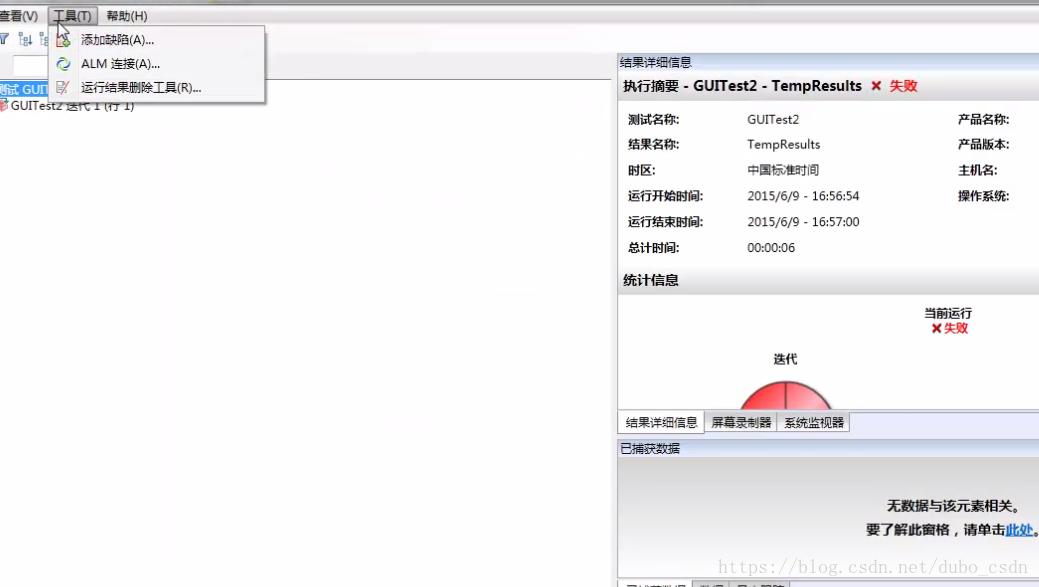Click the expand tree toolbar icon
The height and width of the screenshot is (587, 1039).
click(25, 39)
